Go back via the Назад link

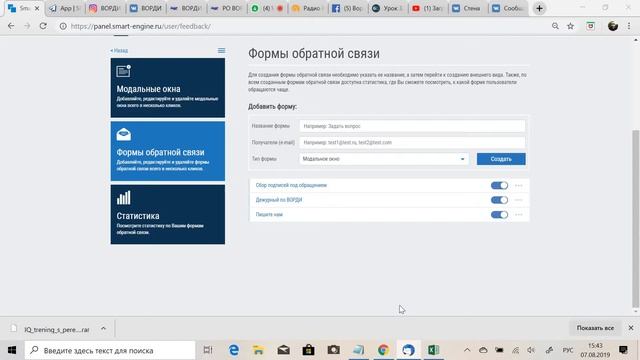click(x=119, y=51)
